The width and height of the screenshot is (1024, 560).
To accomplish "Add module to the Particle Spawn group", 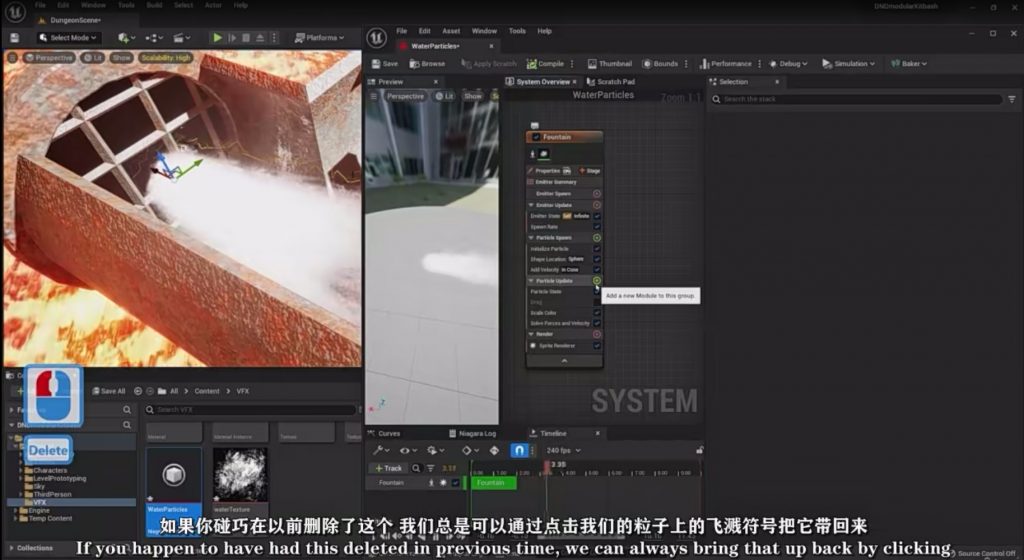I will click(x=597, y=238).
